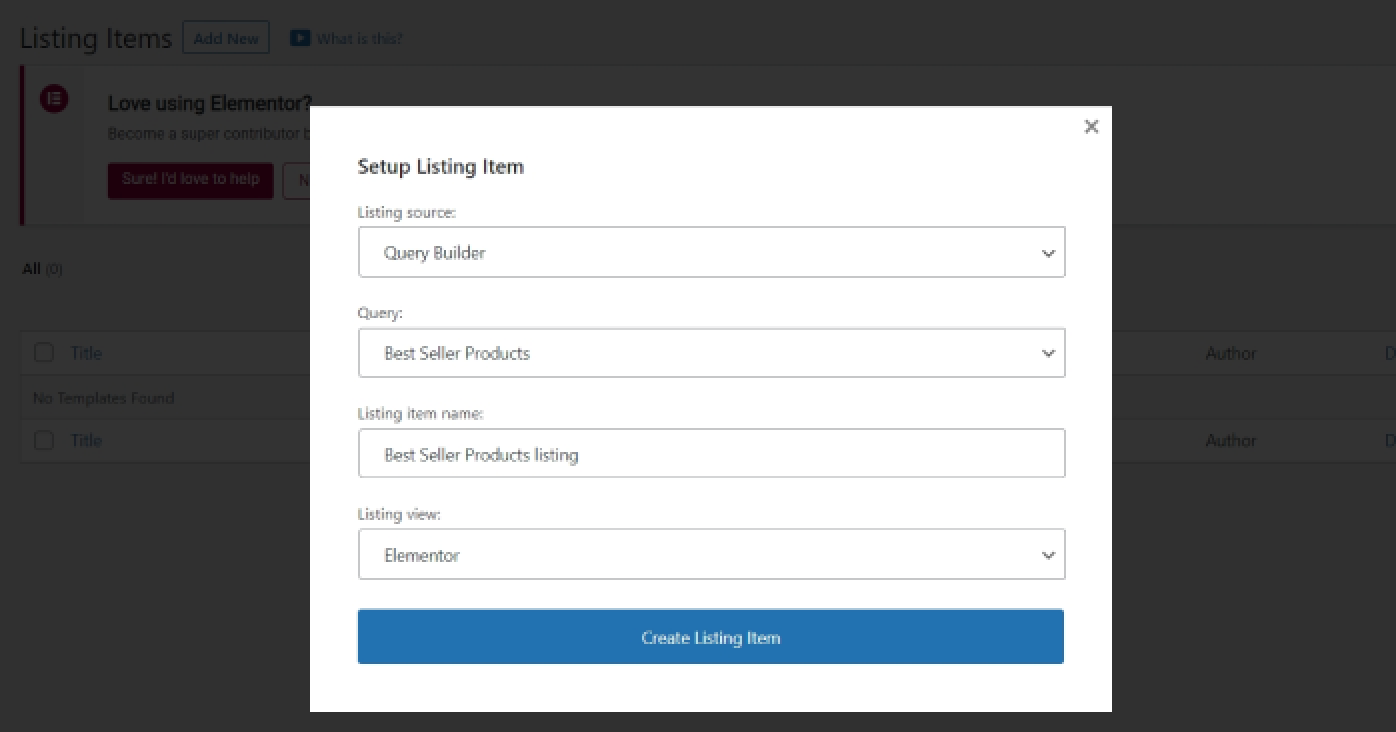Open the Query dropdown showing Best Seller Products
This screenshot has width=1396, height=732.
coord(711,353)
